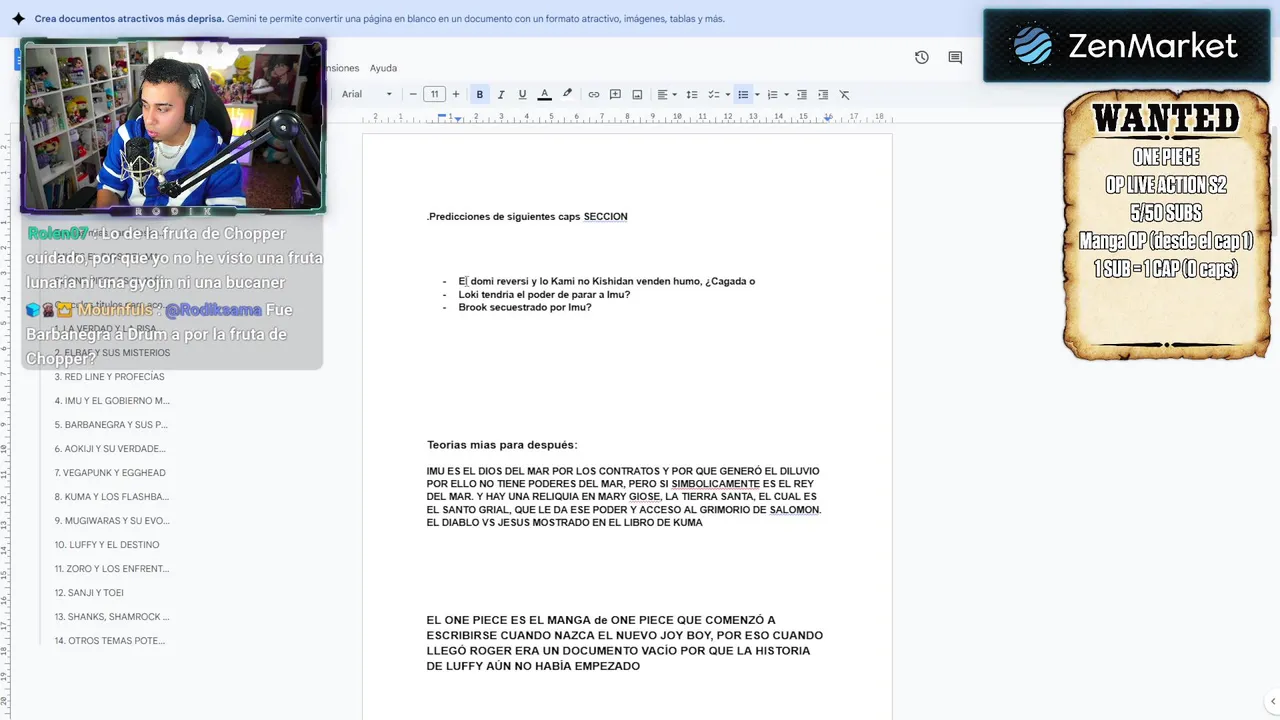Insert a link using the link icon
This screenshot has width=1280, height=720.
[x=594, y=94]
